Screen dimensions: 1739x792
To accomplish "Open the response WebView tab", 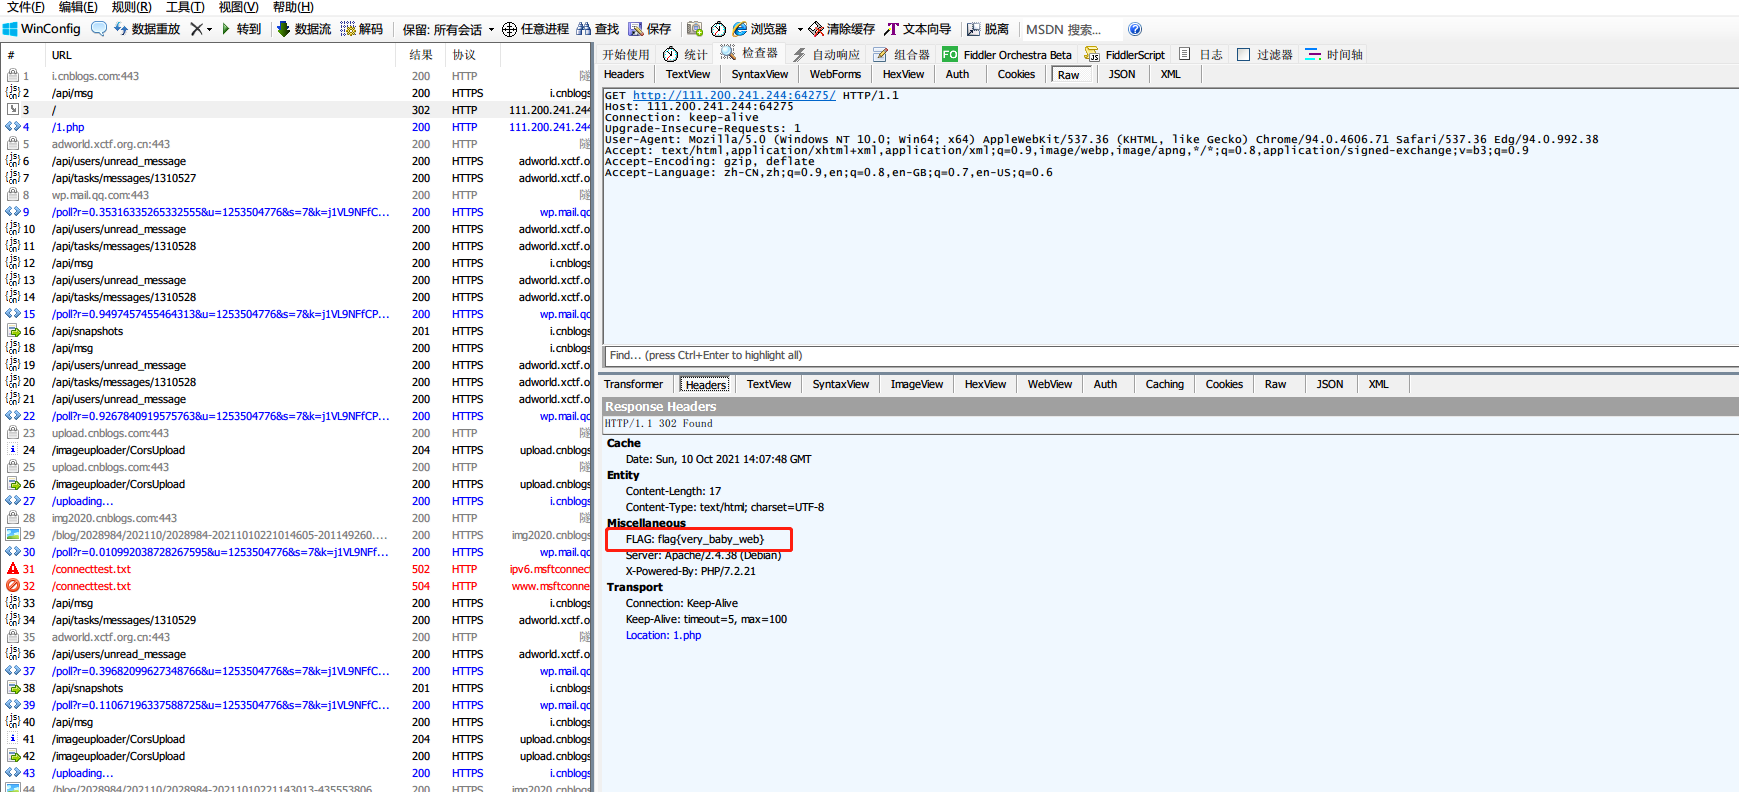I will [x=1050, y=384].
